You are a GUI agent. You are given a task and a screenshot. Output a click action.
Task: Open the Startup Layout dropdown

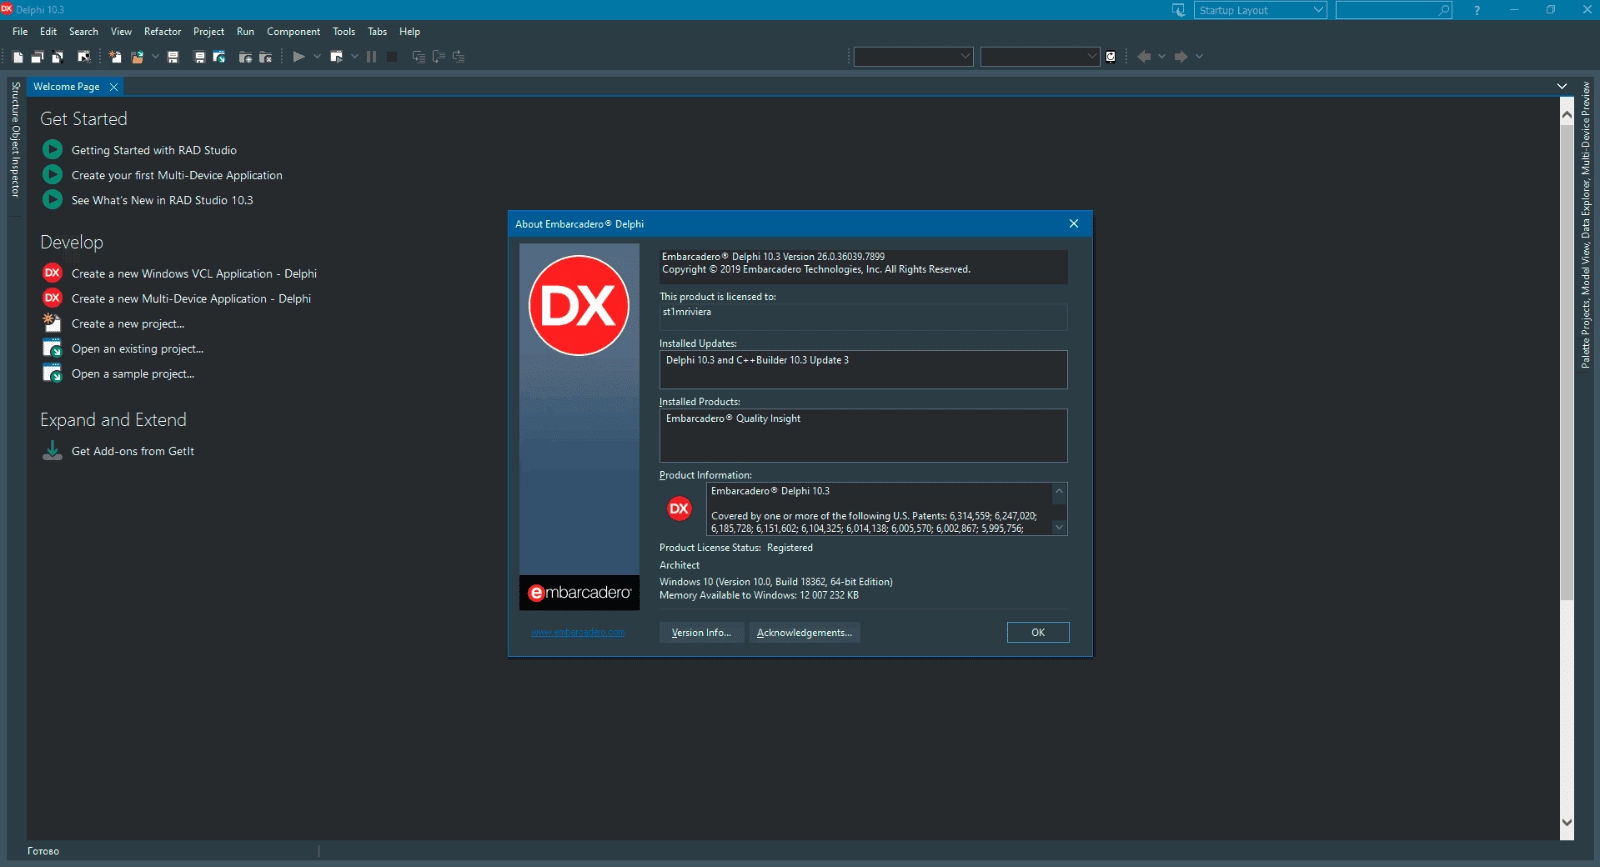1260,10
